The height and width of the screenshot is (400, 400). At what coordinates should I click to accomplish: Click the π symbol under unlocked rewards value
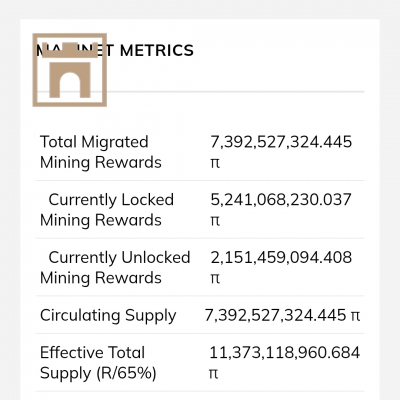tap(215, 279)
